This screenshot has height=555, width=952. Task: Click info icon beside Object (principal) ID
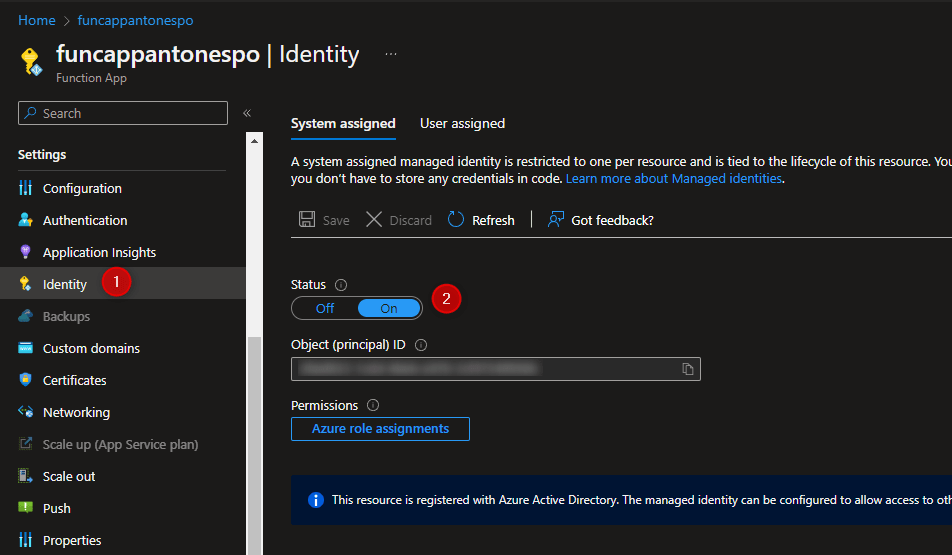[x=421, y=345]
